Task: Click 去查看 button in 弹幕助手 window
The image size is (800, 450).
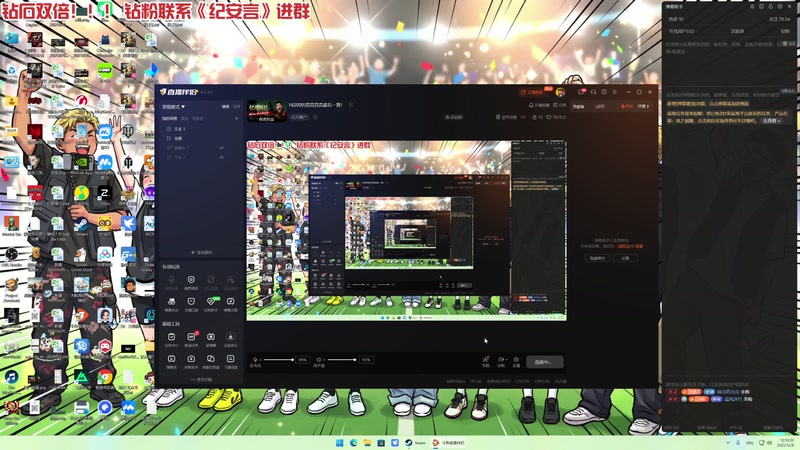Action: [771, 121]
